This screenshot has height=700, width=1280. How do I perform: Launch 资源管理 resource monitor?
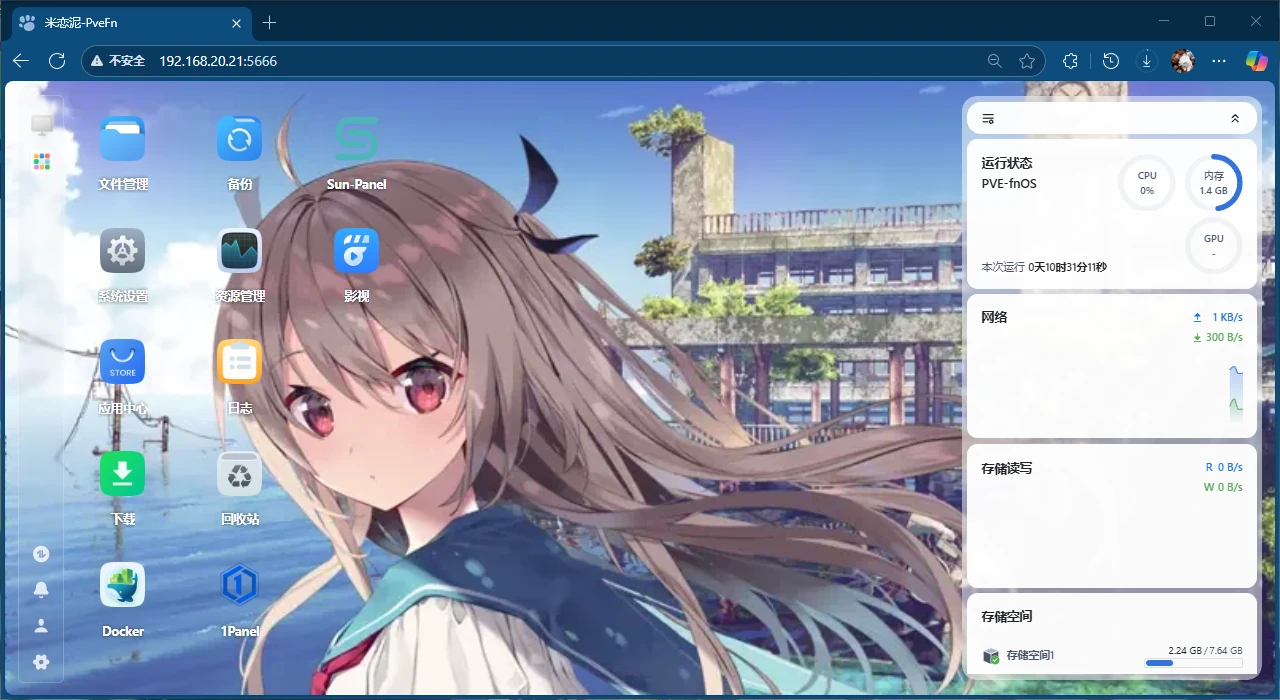[239, 251]
